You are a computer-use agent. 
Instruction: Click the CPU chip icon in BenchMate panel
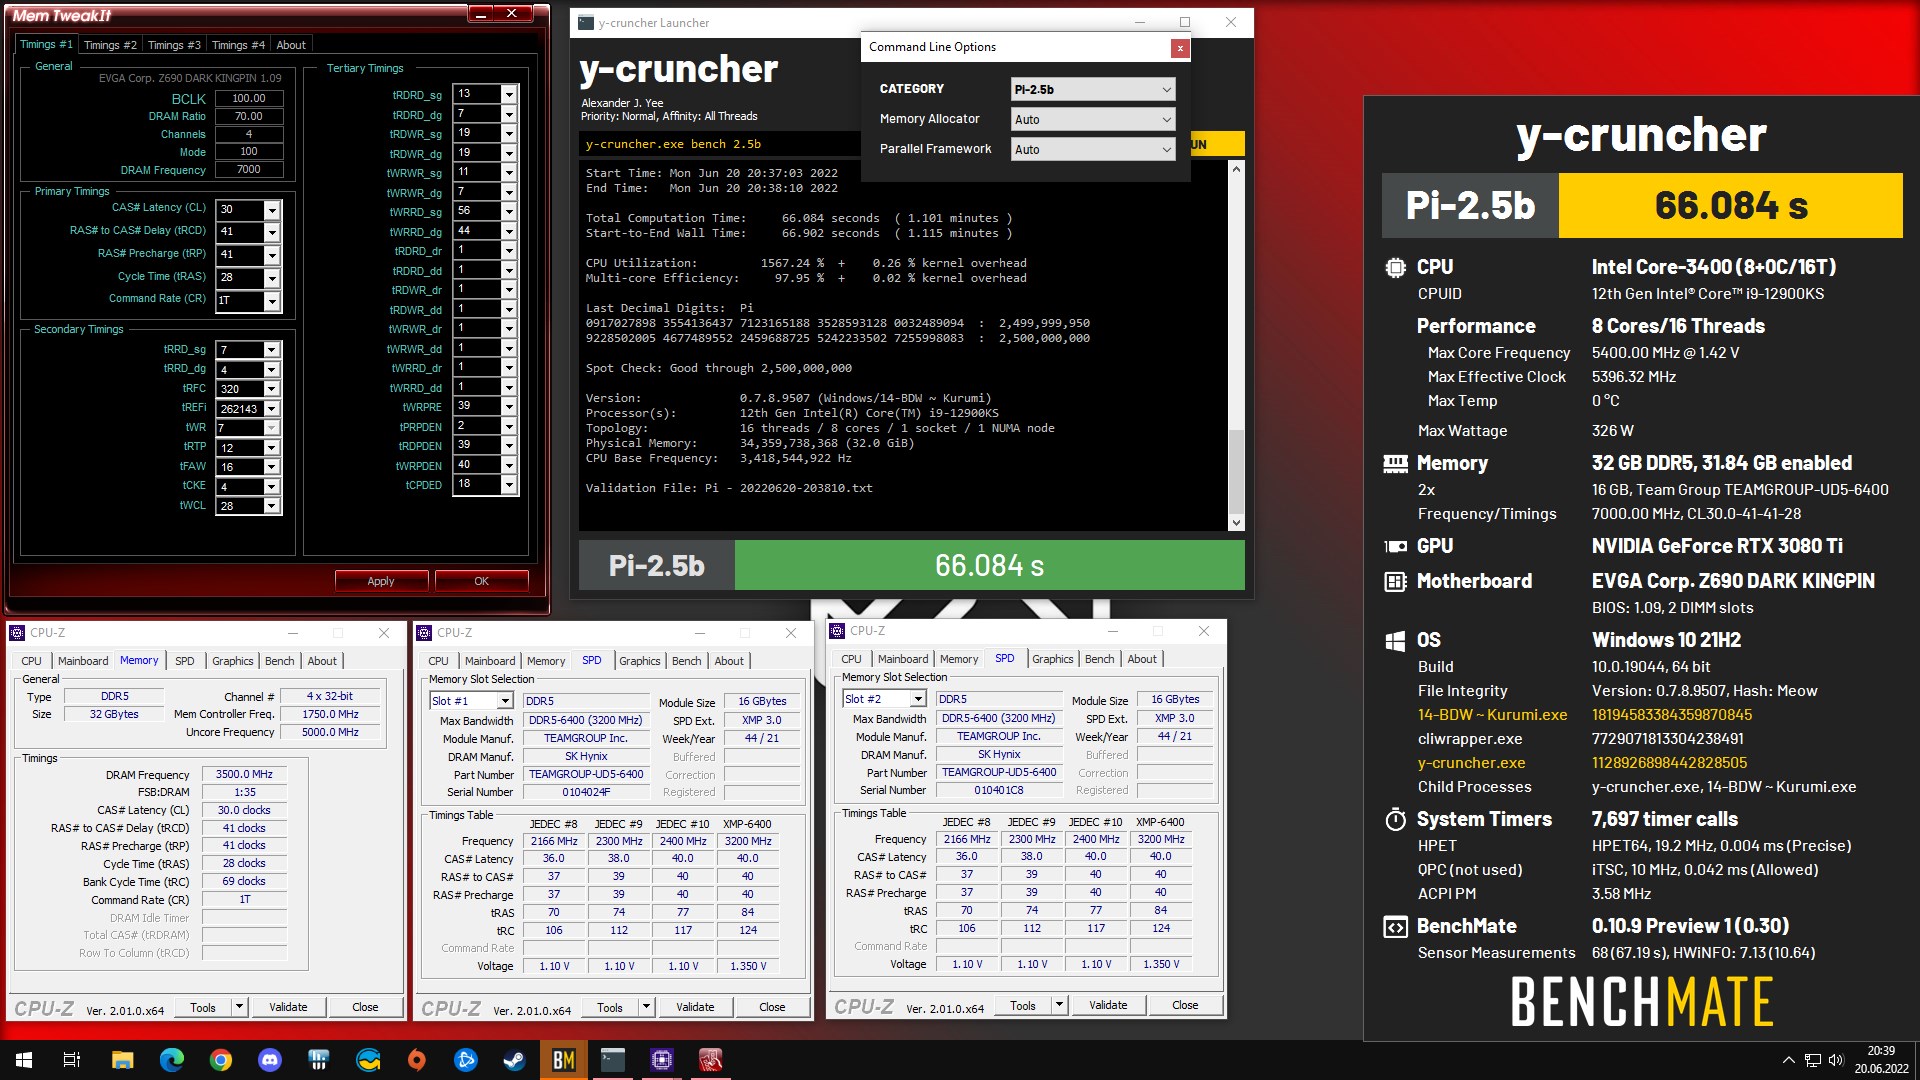click(1395, 267)
